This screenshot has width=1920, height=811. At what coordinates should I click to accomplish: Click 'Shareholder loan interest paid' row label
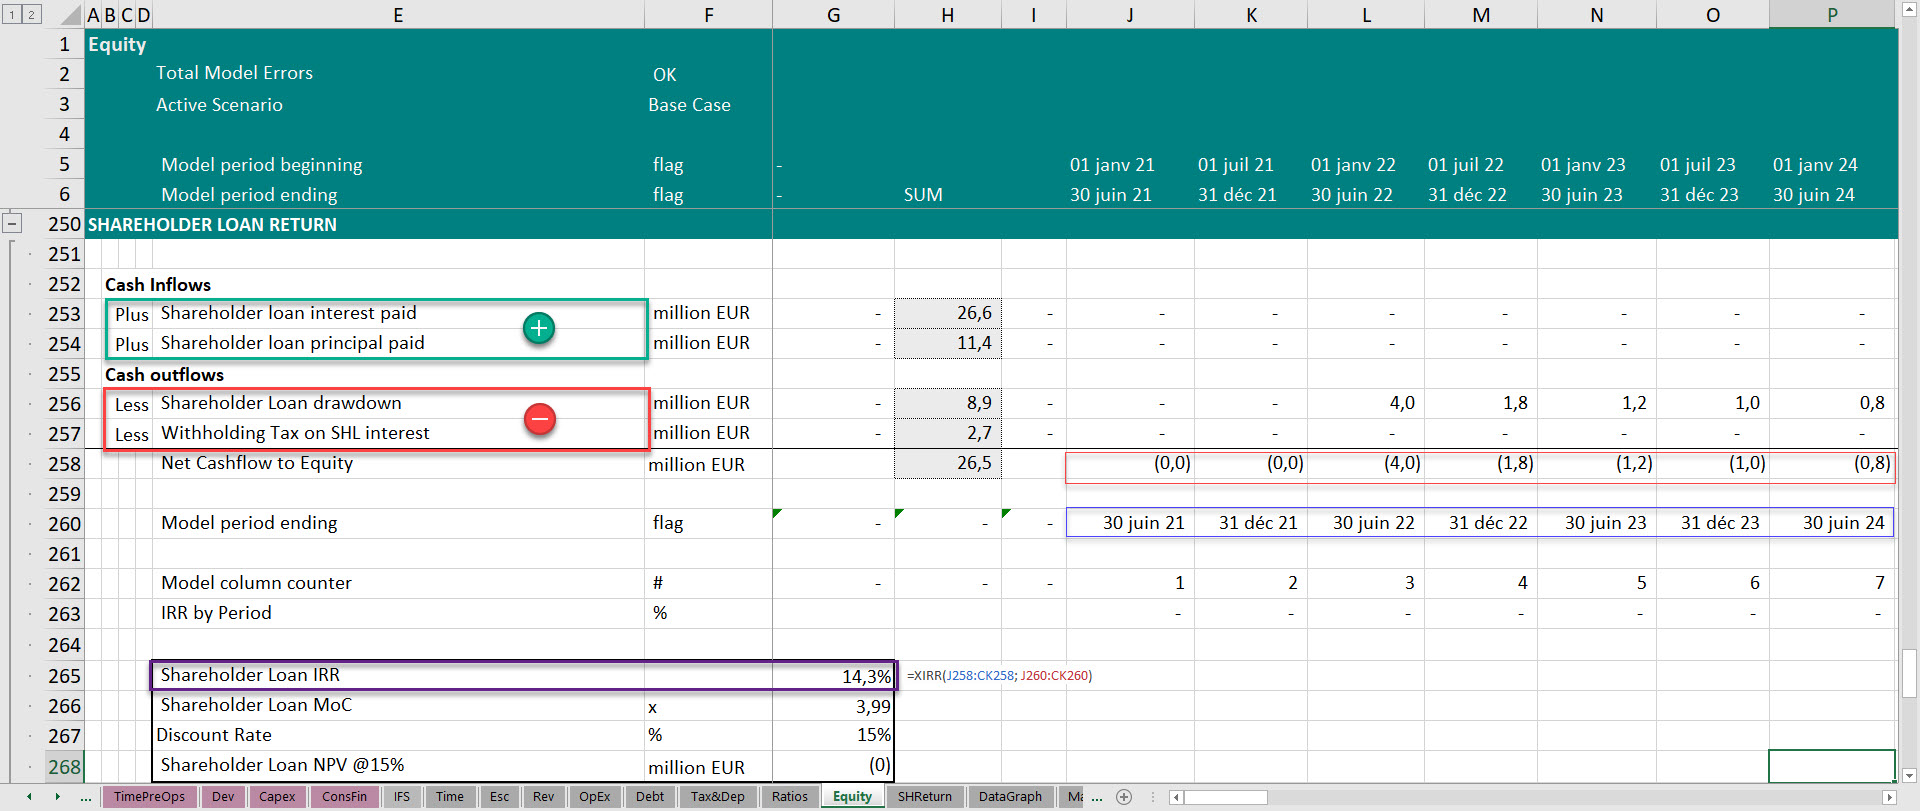288,313
